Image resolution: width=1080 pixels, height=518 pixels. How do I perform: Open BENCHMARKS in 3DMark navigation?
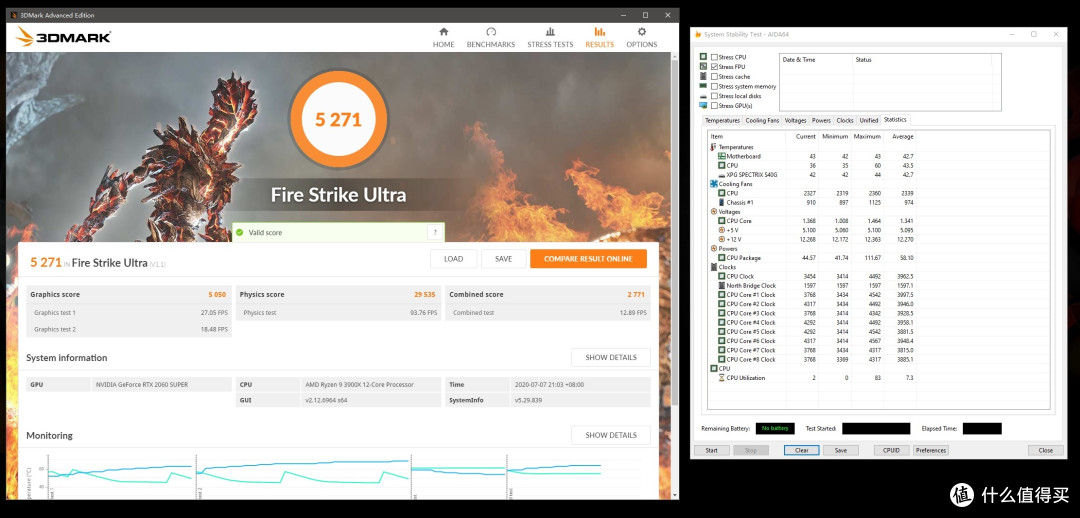pos(491,38)
